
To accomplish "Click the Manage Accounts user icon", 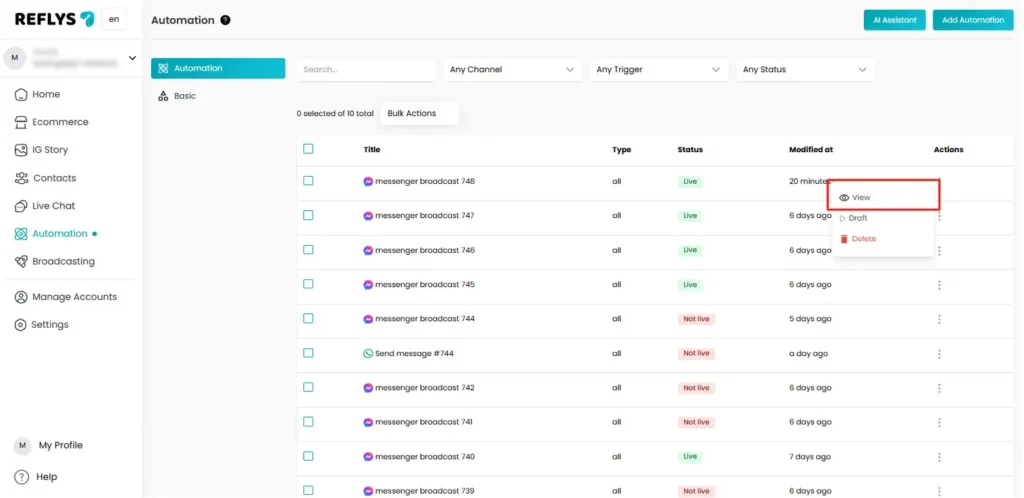I will [21, 297].
